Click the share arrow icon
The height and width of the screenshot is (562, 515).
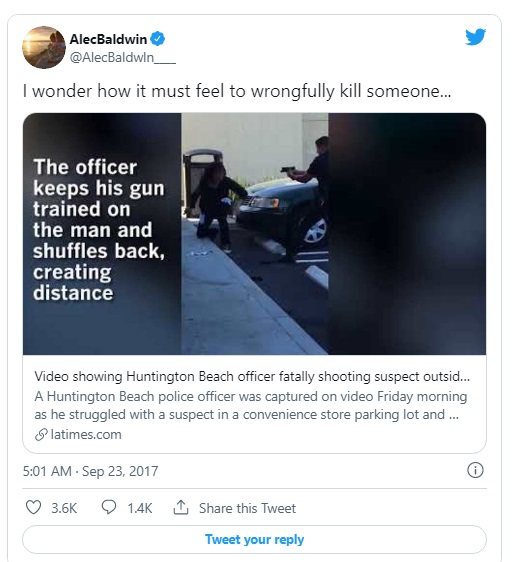click(181, 508)
